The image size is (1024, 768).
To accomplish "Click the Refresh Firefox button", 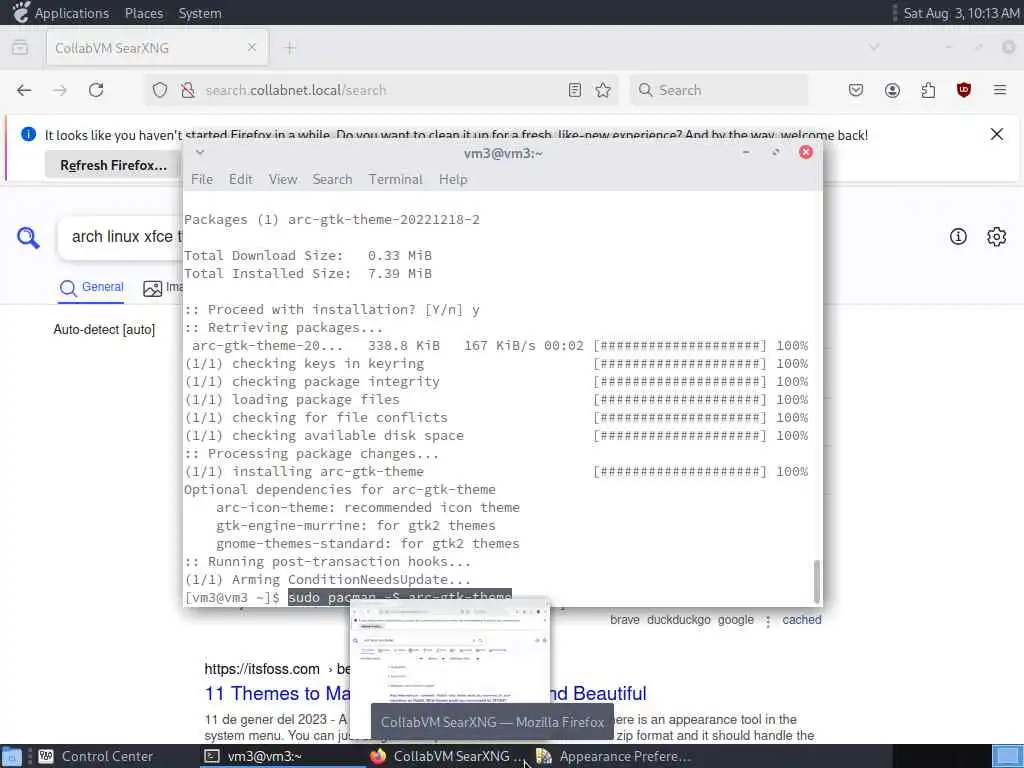I will [x=113, y=165].
